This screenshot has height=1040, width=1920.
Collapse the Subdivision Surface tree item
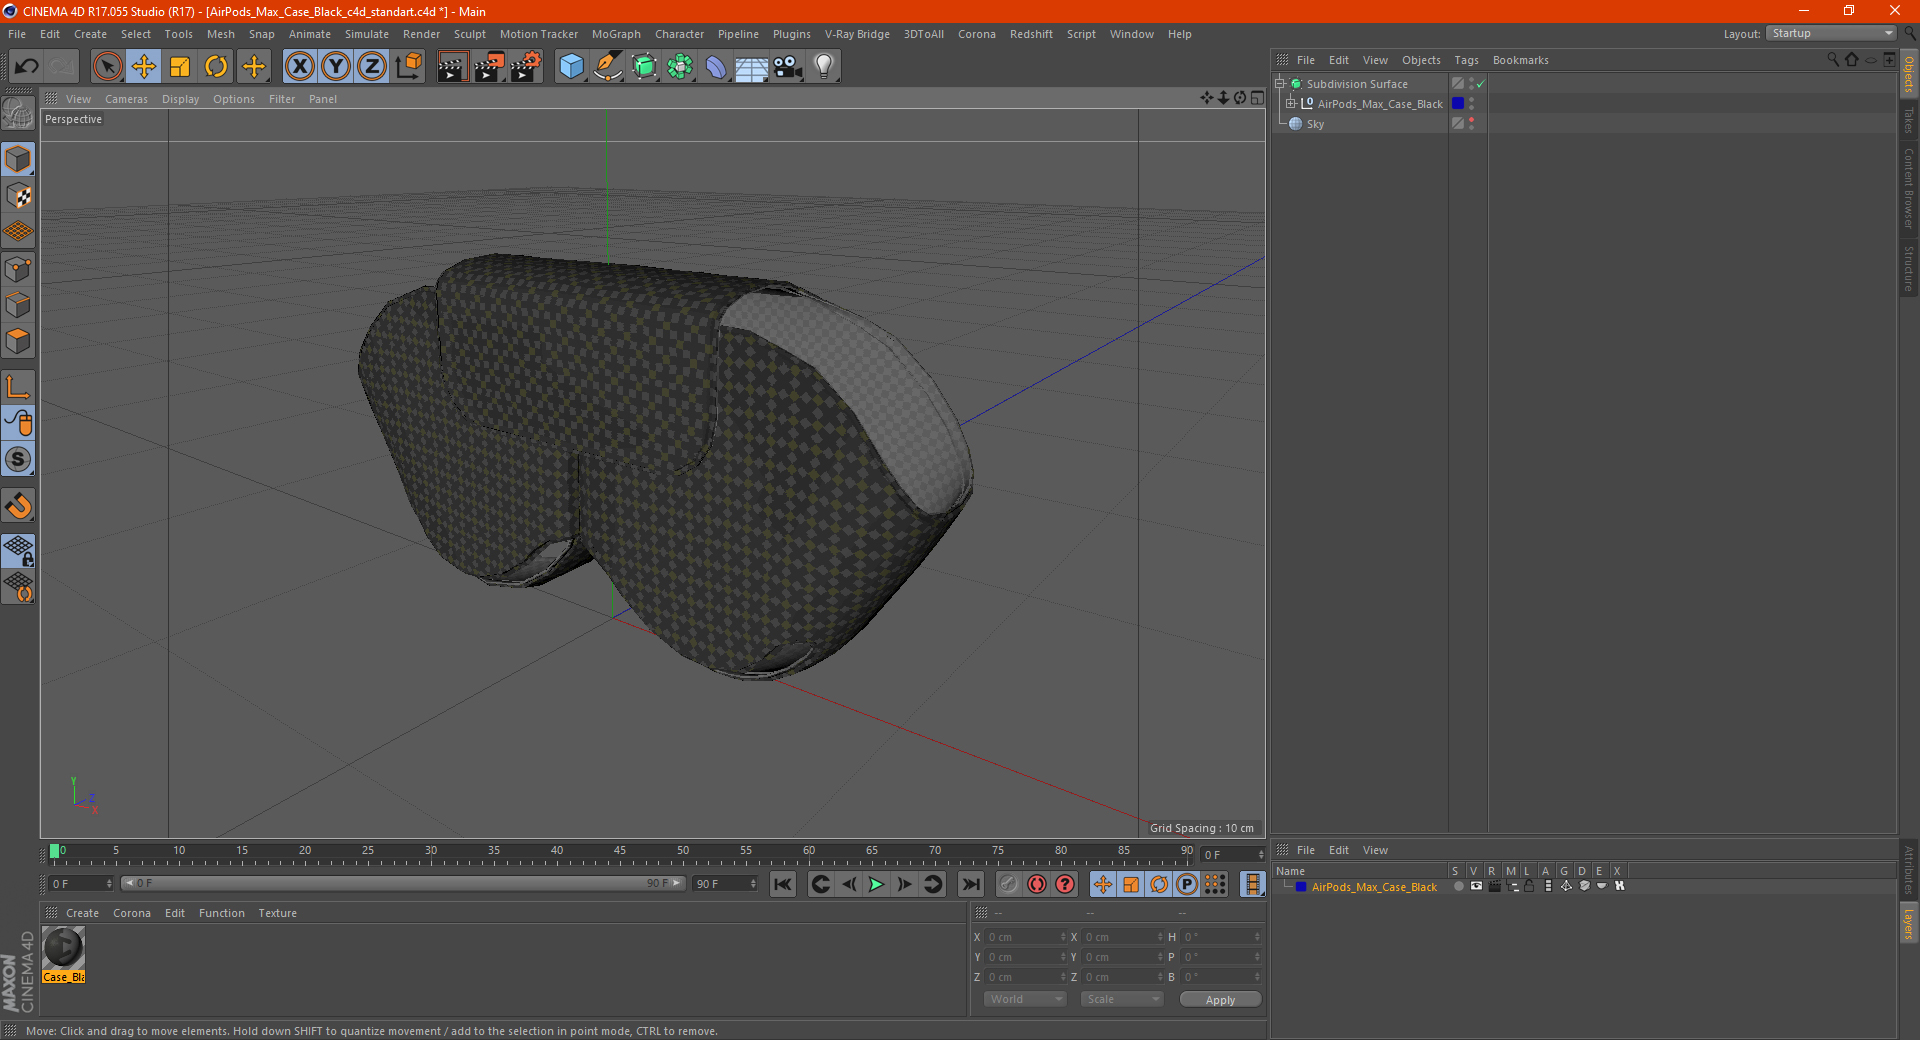(x=1279, y=84)
